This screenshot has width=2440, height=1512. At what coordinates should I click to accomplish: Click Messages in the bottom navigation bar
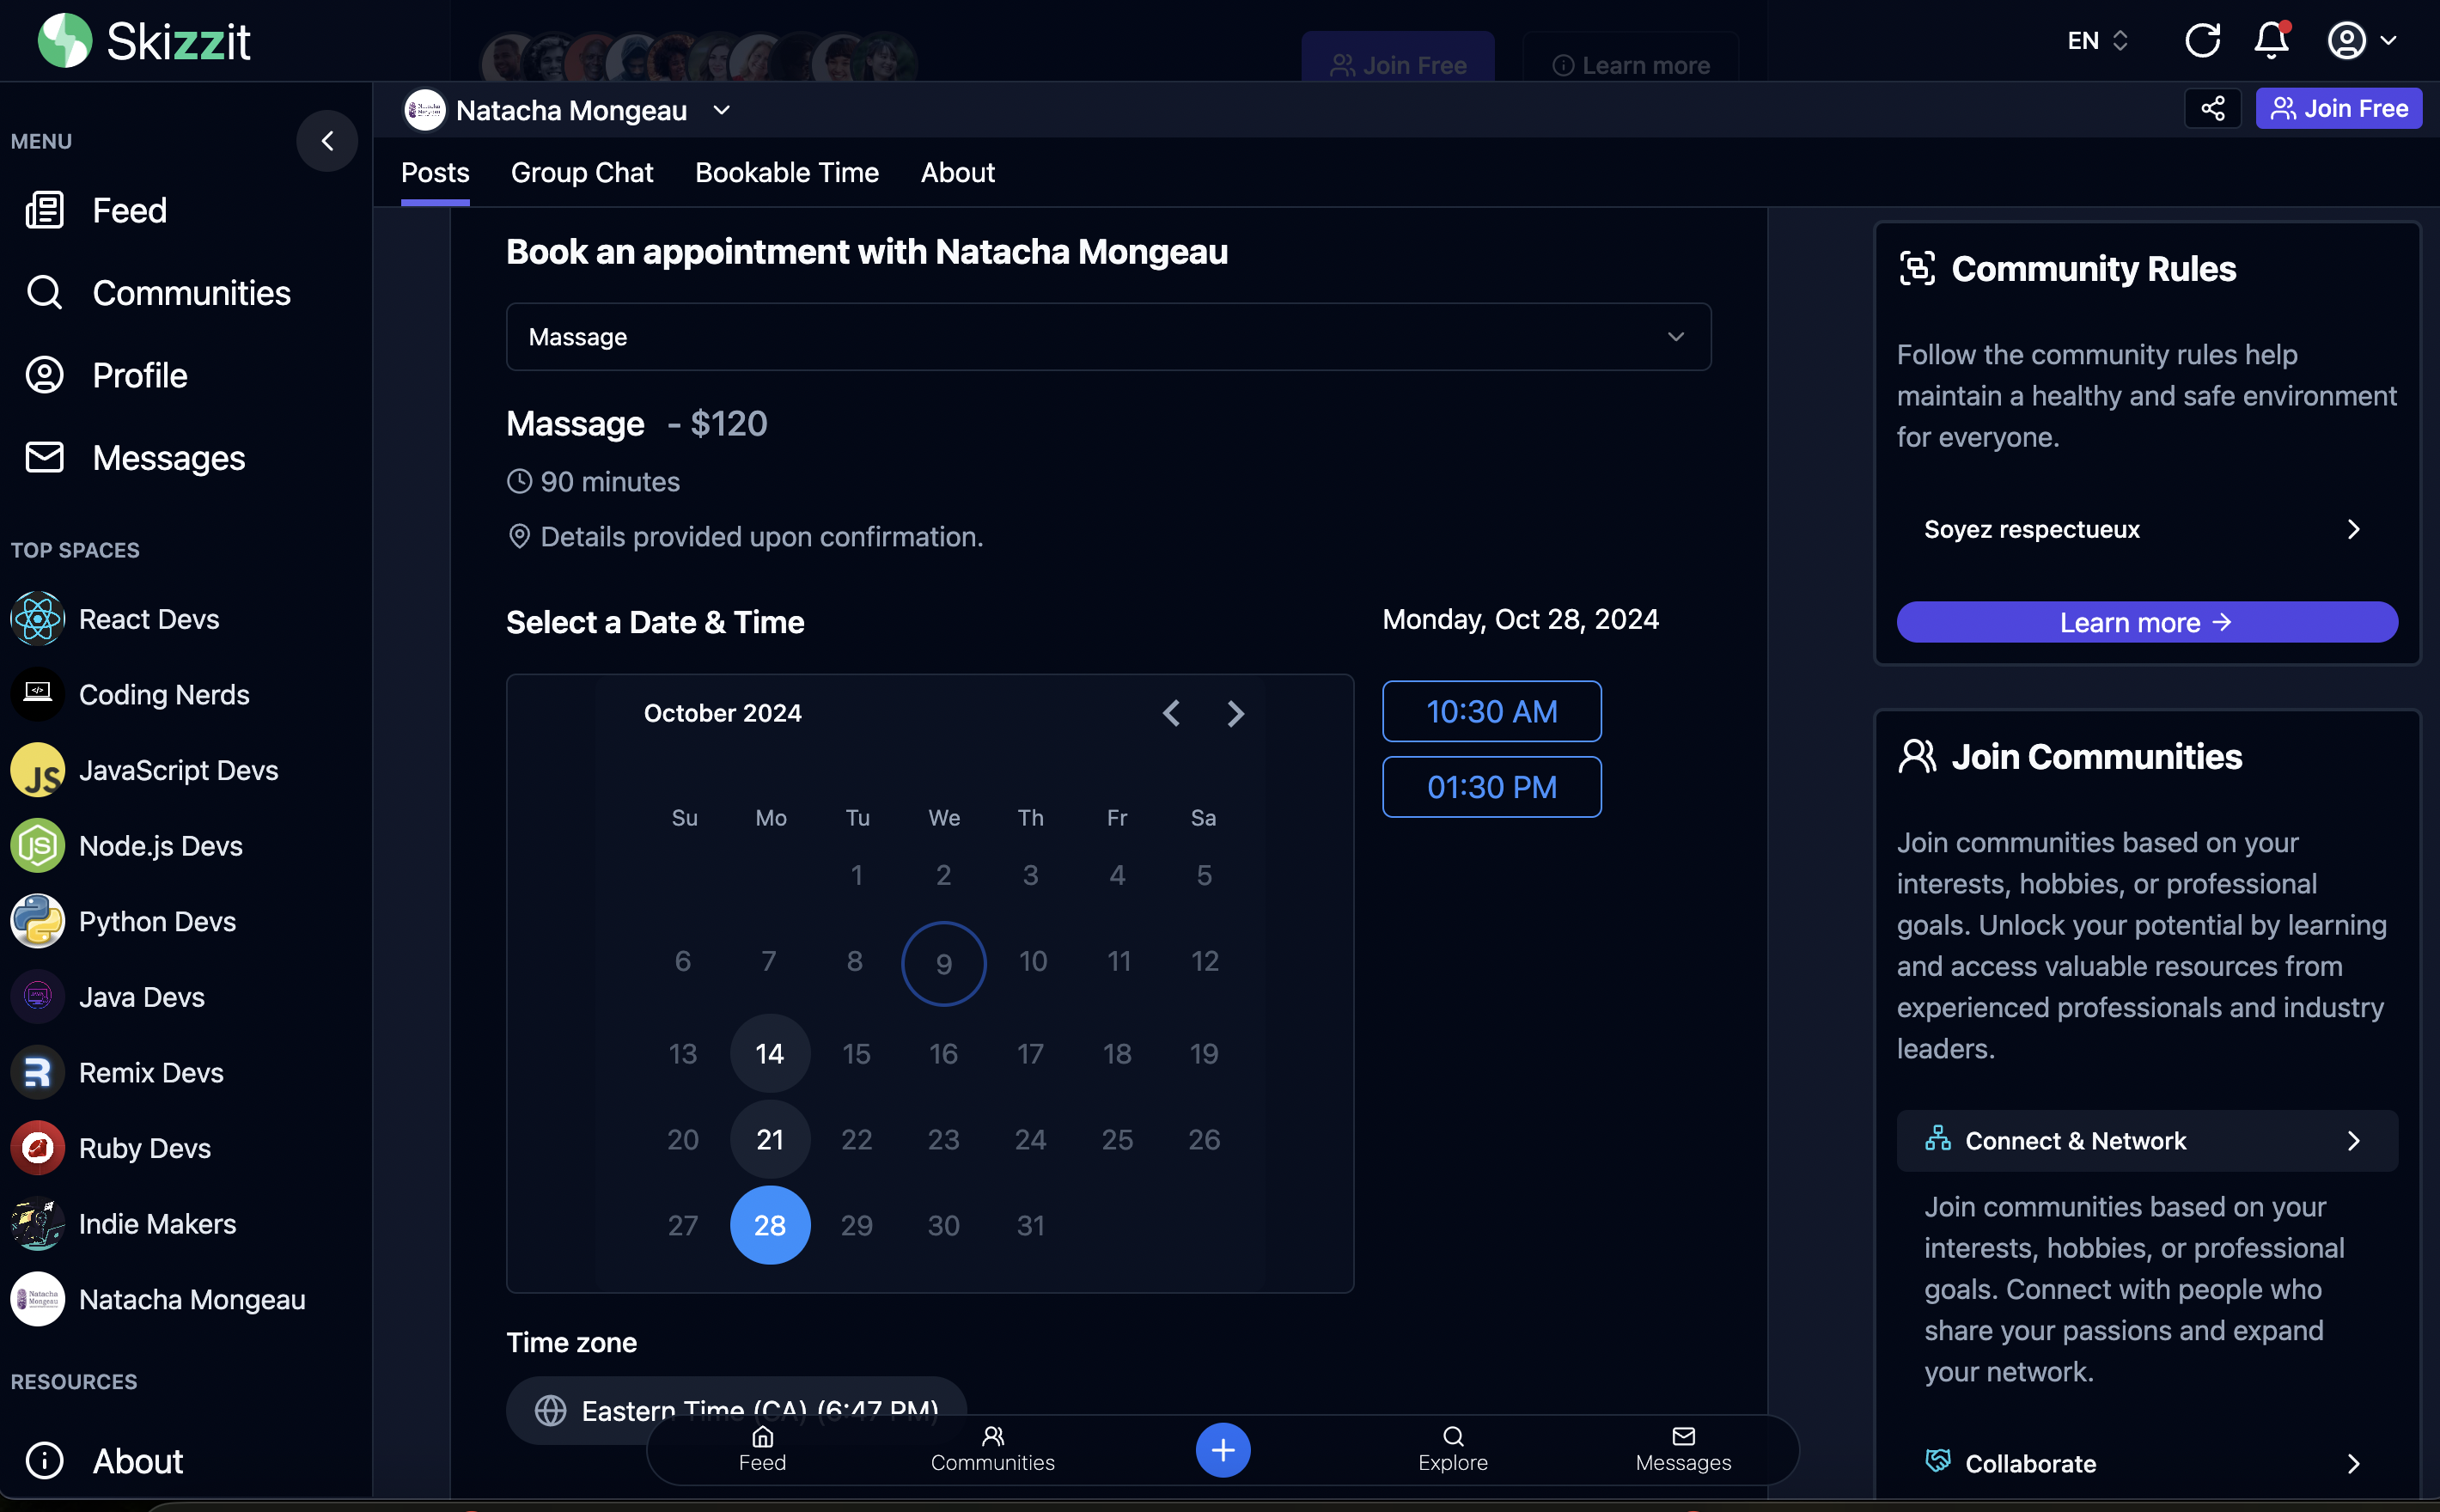coord(1683,1449)
